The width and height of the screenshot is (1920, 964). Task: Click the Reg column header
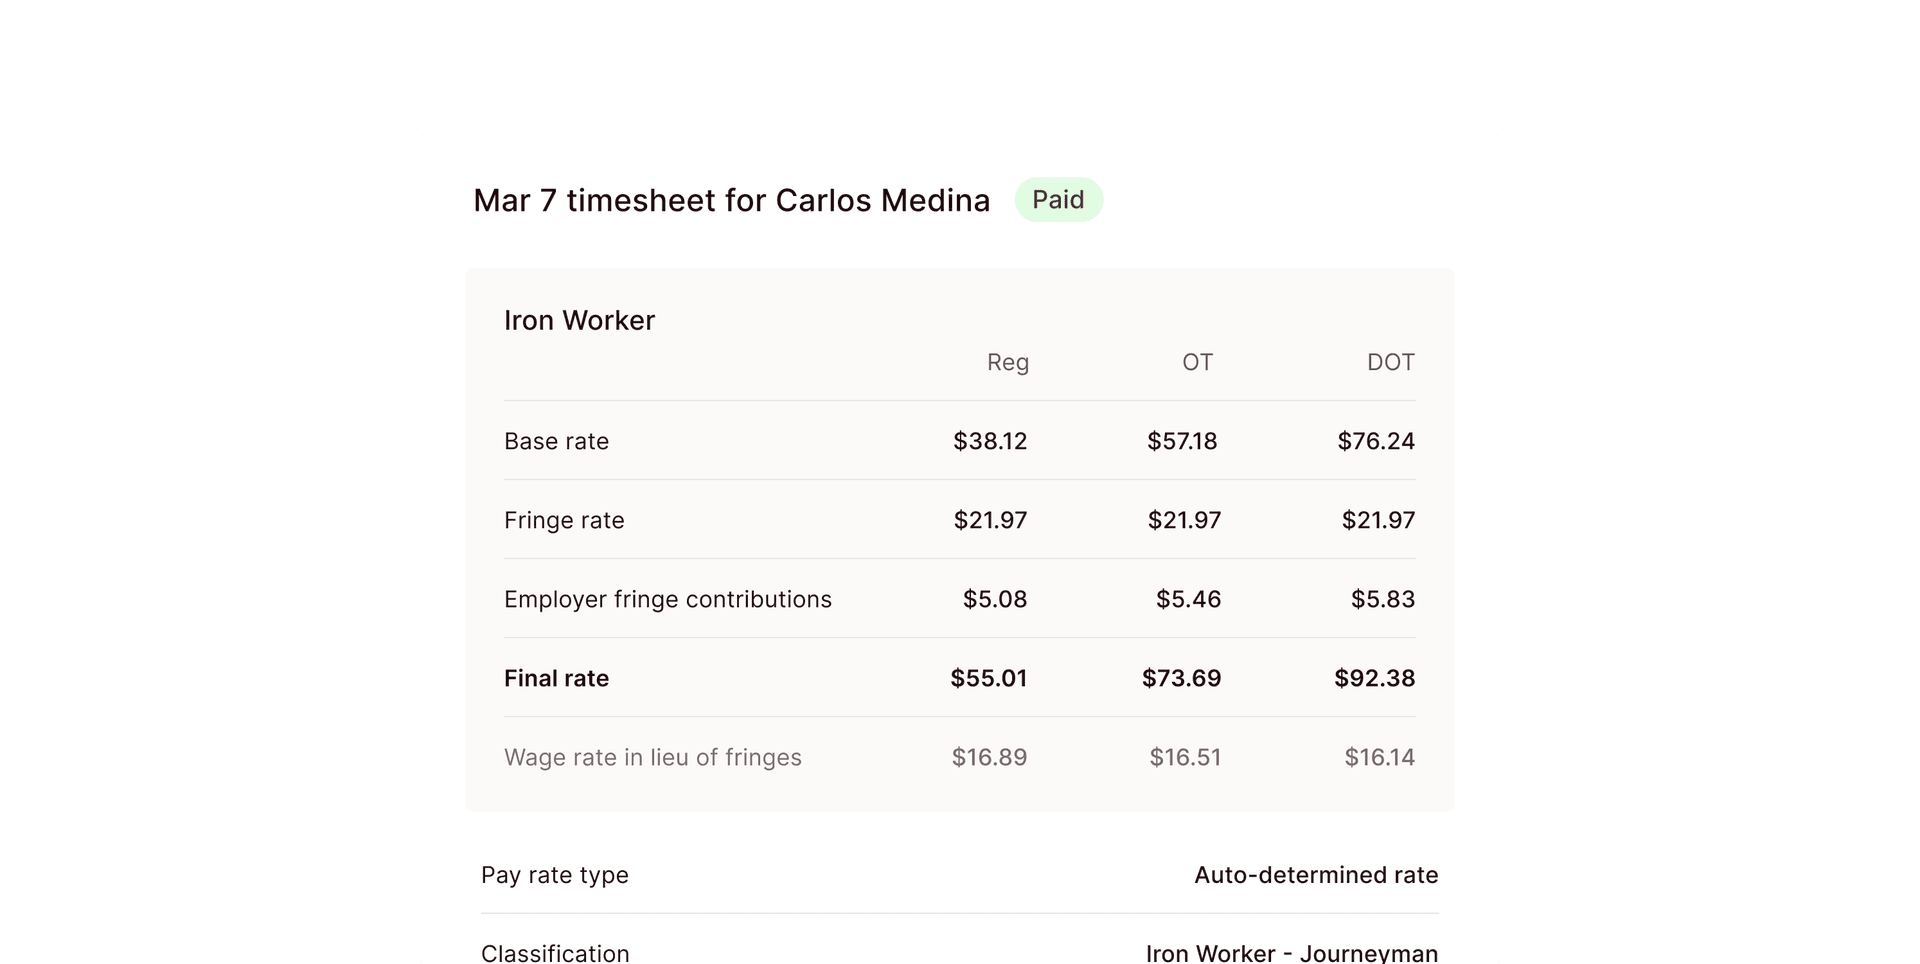[x=1007, y=362]
